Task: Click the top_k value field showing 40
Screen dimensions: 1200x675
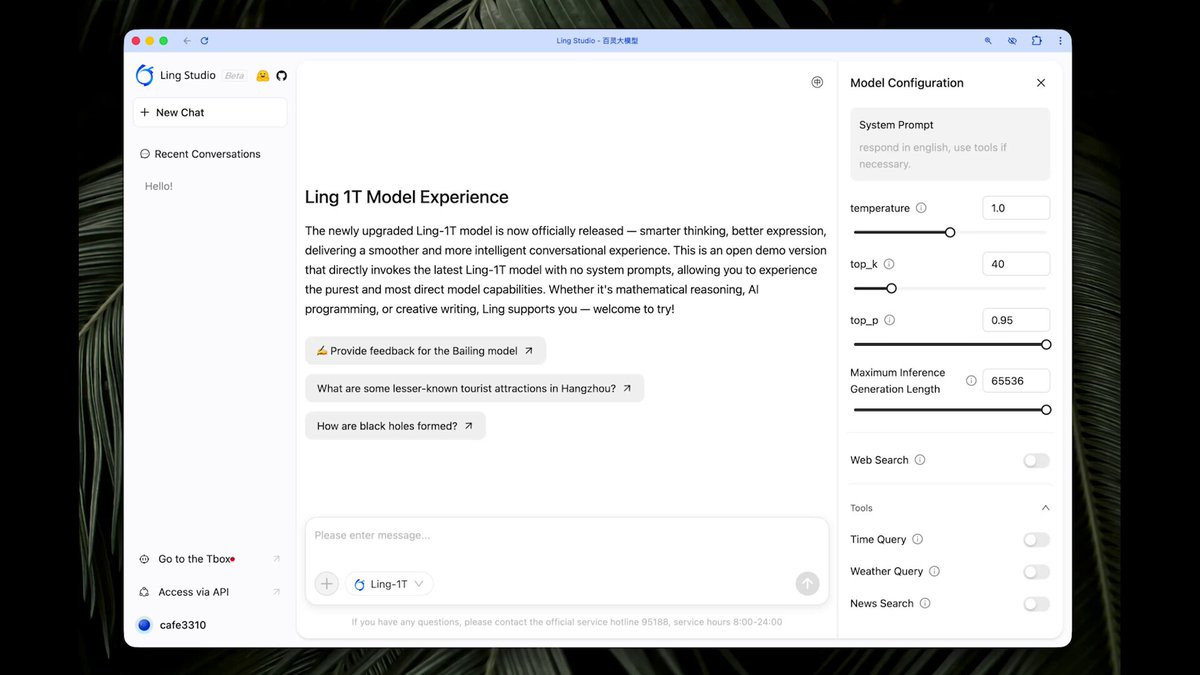Action: point(1016,264)
